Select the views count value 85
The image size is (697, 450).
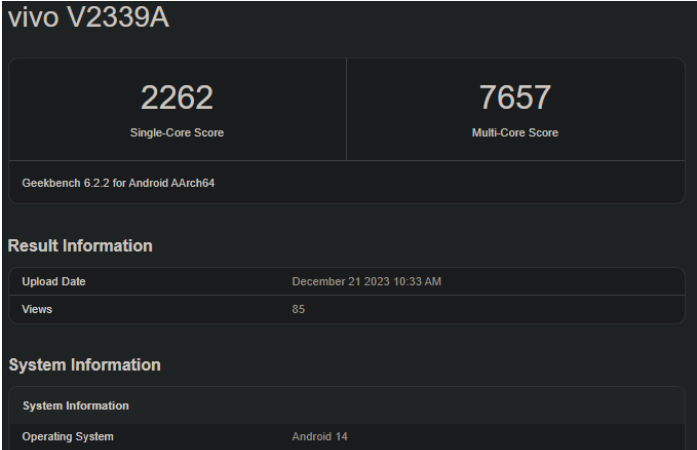[x=298, y=309]
